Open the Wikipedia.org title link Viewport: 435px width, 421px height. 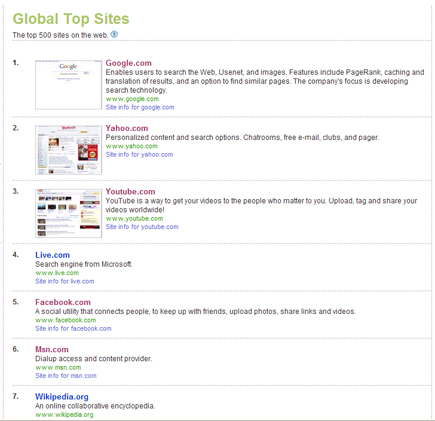point(62,397)
